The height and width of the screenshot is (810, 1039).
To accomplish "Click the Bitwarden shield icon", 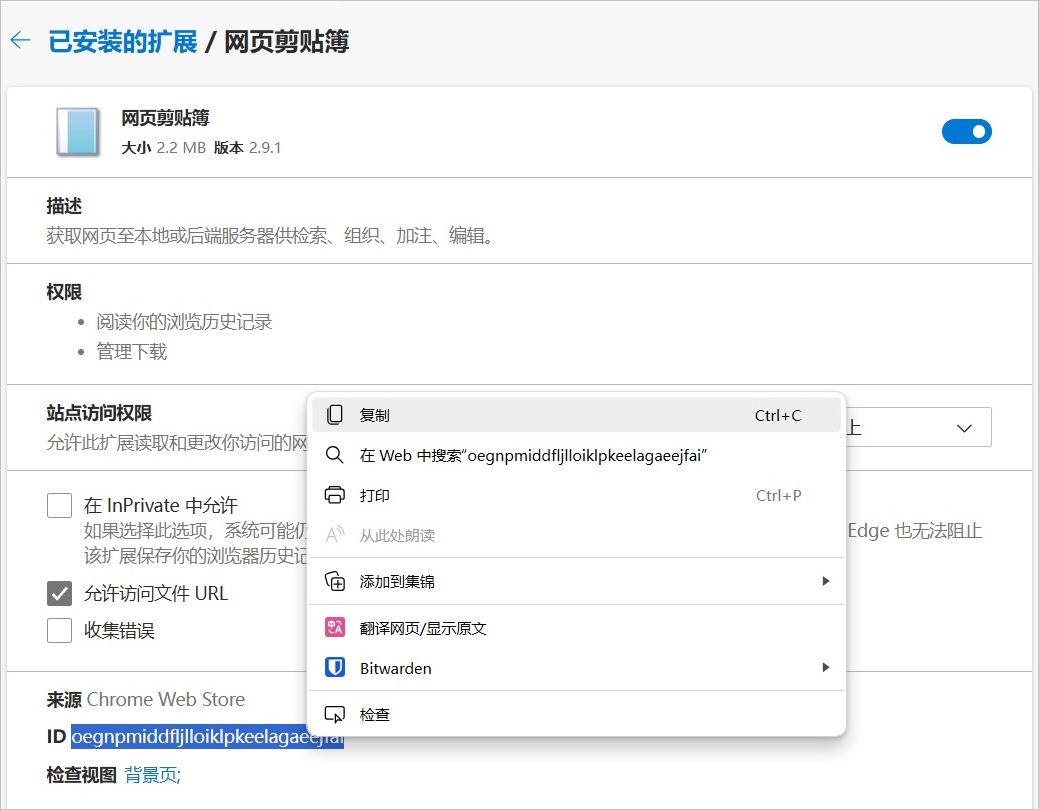I will coord(335,668).
